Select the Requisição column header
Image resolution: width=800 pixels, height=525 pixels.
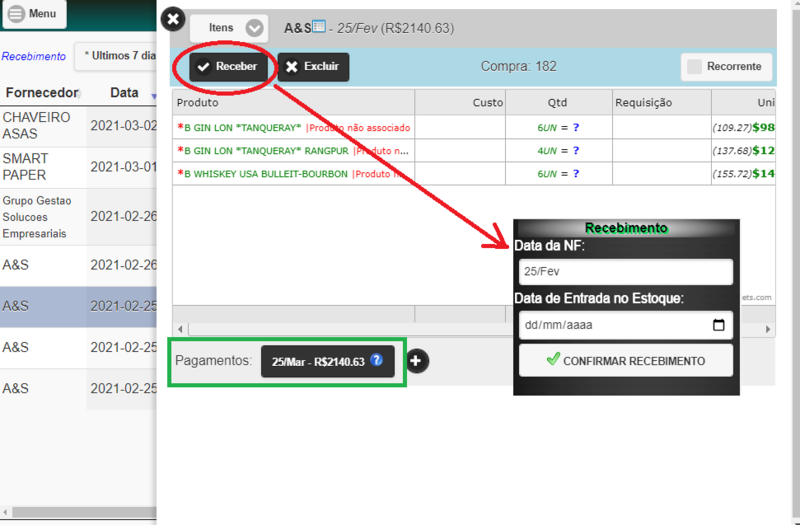662,103
